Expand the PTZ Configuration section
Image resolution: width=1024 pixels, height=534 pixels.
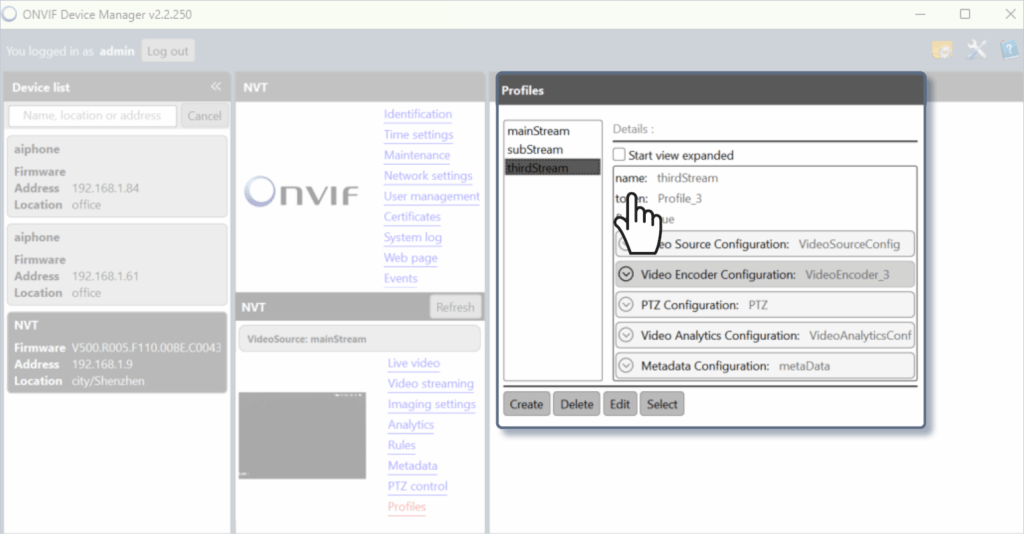coord(627,305)
